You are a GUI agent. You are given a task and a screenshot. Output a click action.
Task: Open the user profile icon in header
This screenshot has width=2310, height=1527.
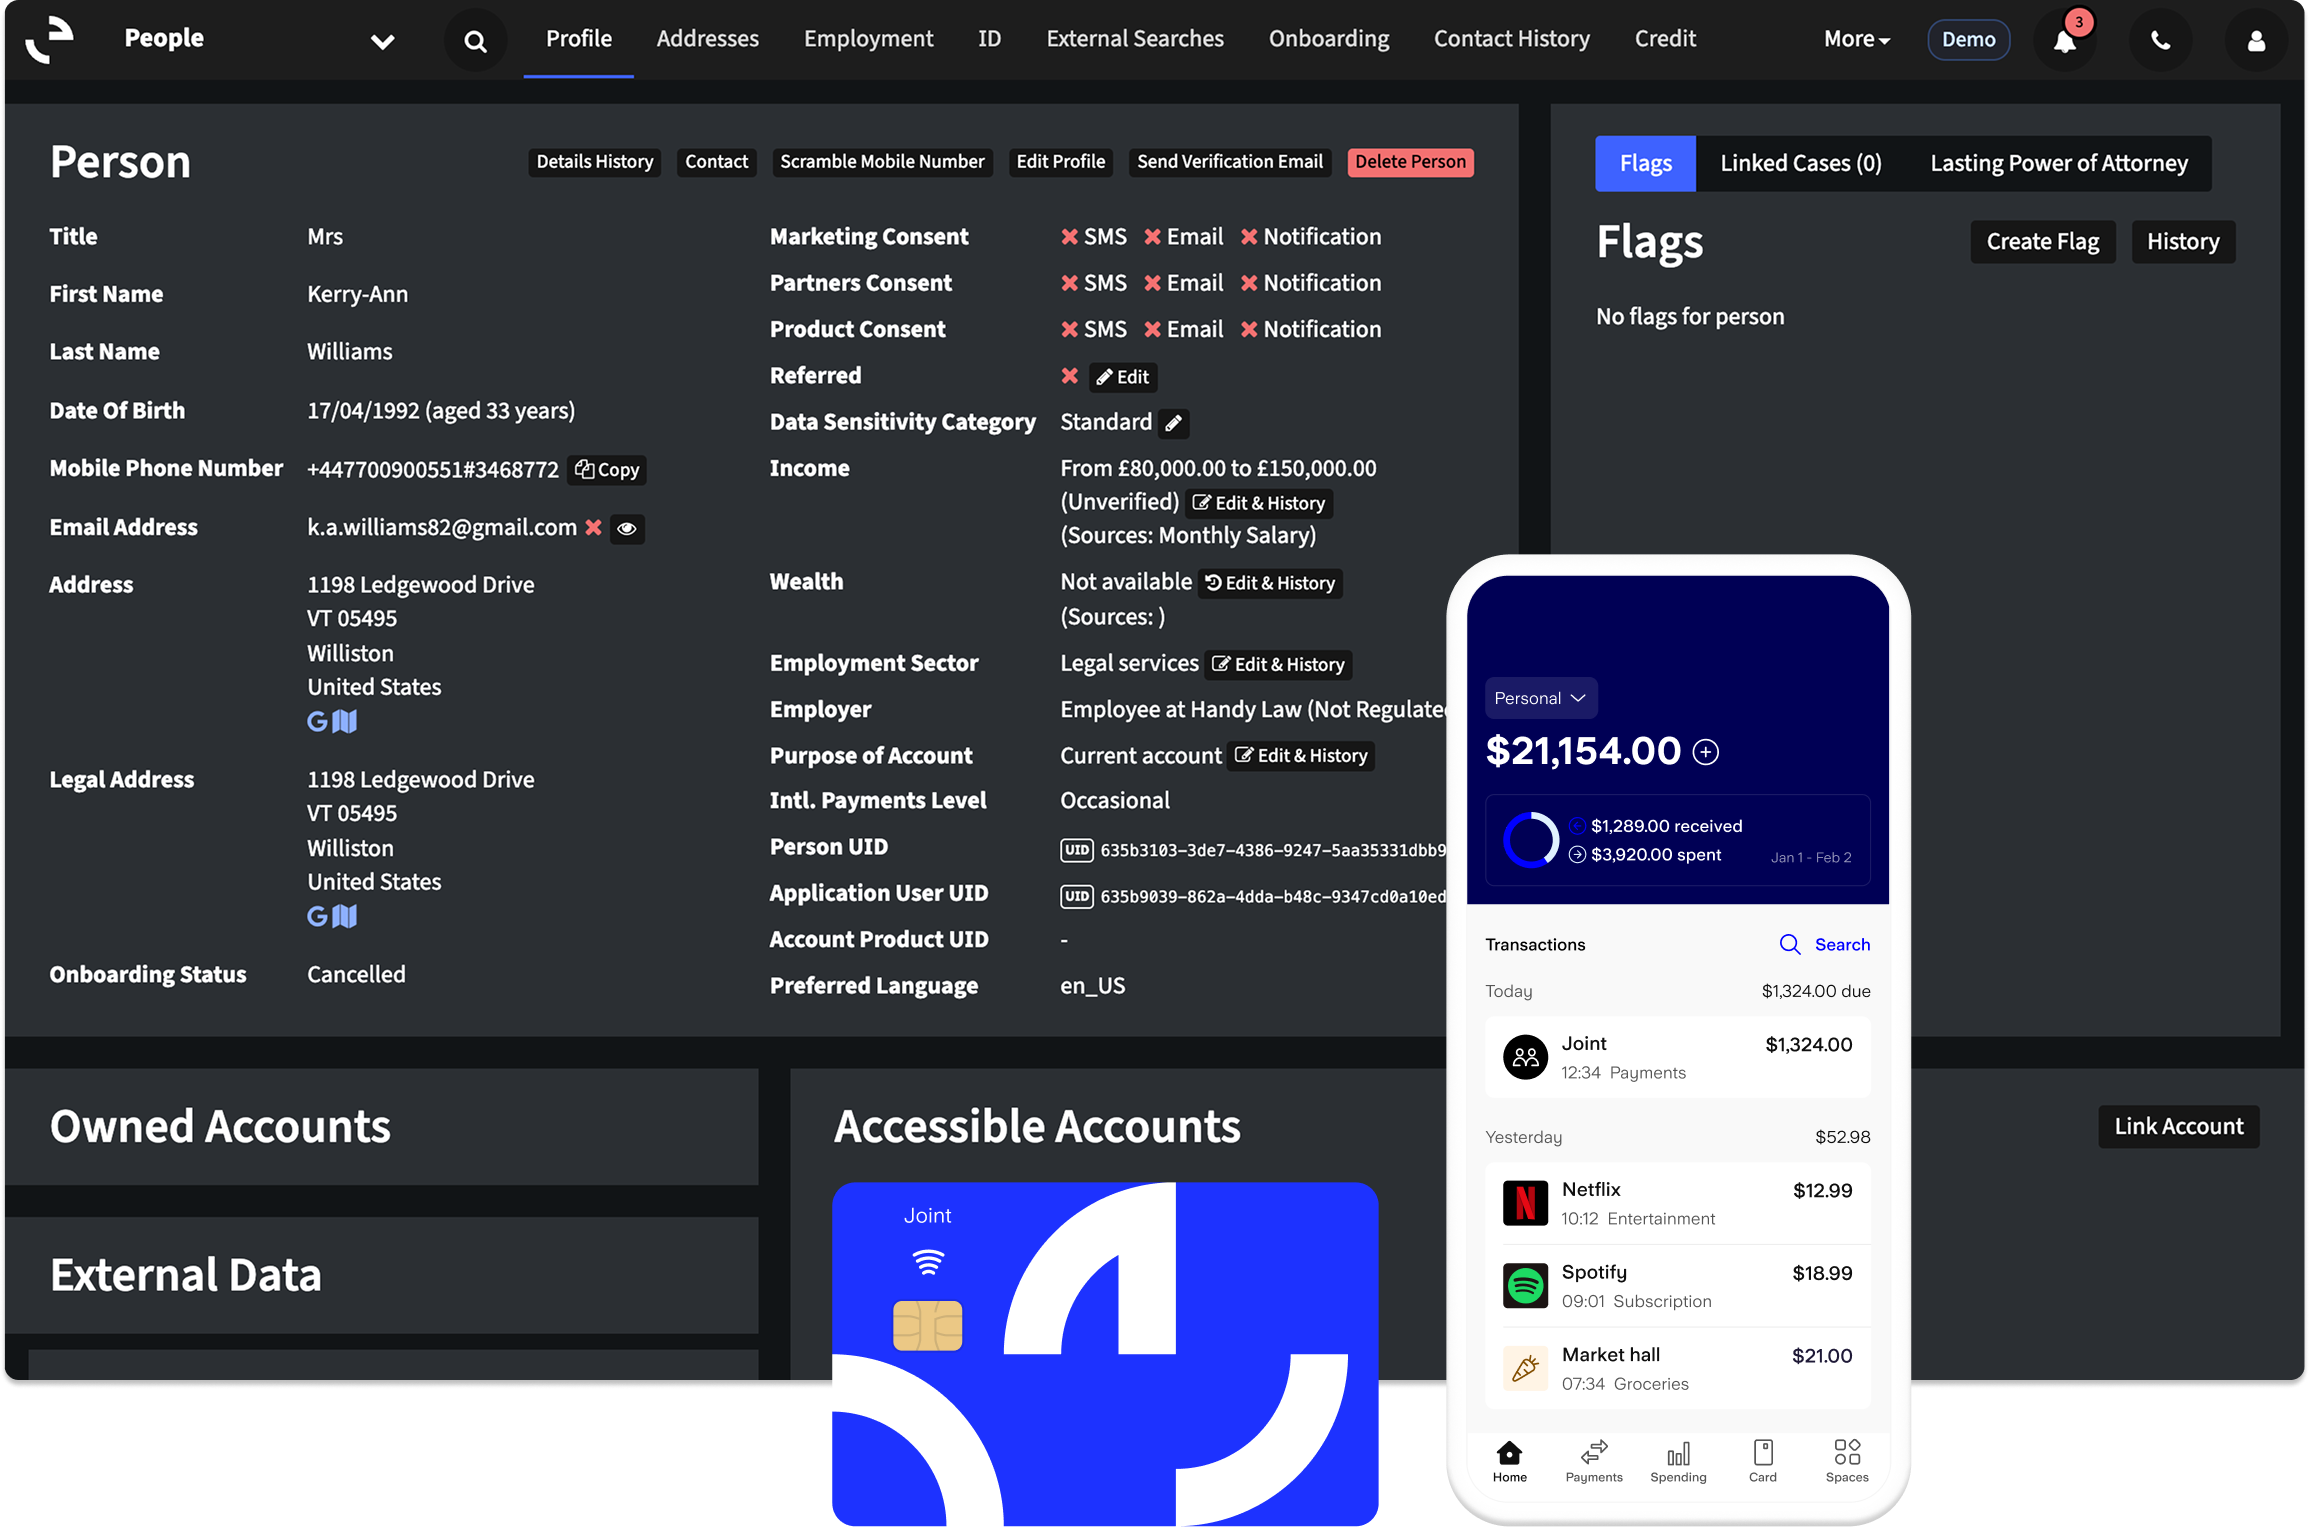2255,41
